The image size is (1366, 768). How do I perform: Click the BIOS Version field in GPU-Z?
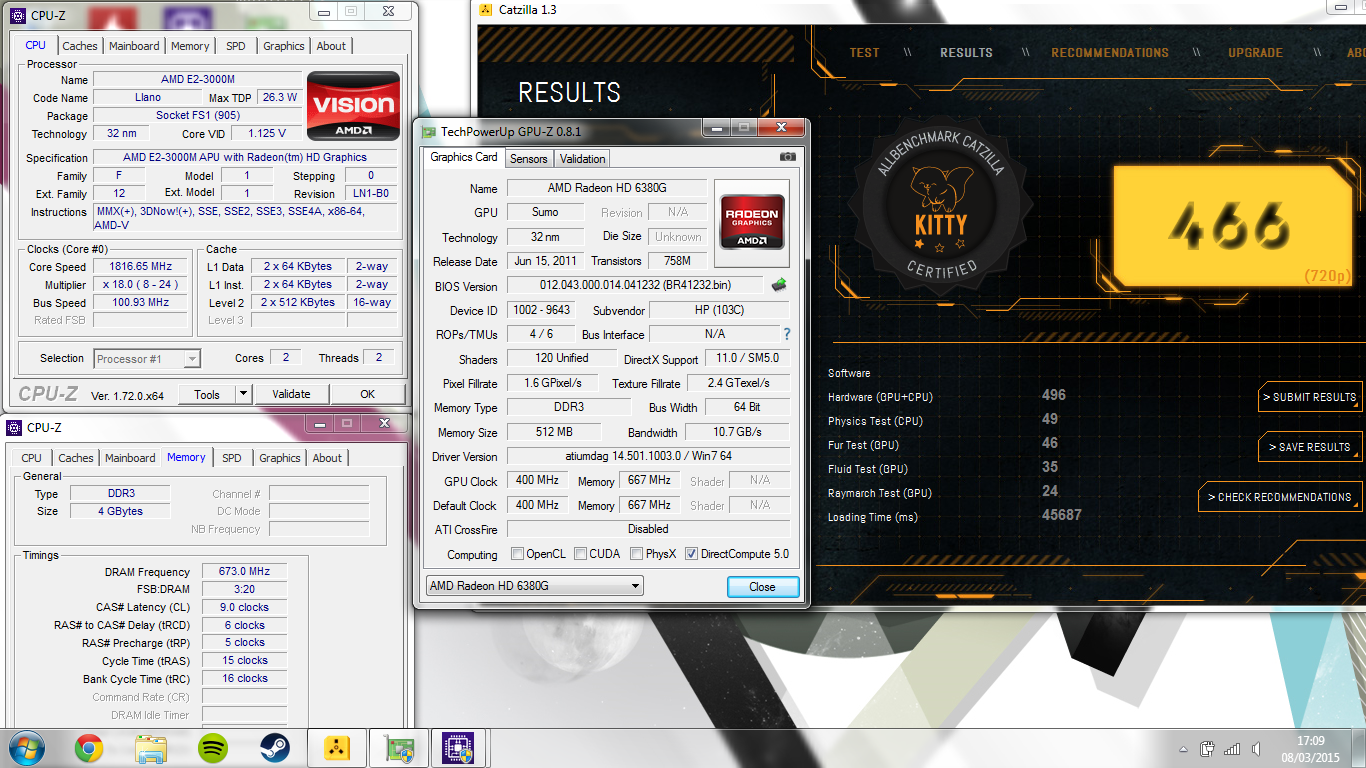tap(635, 286)
